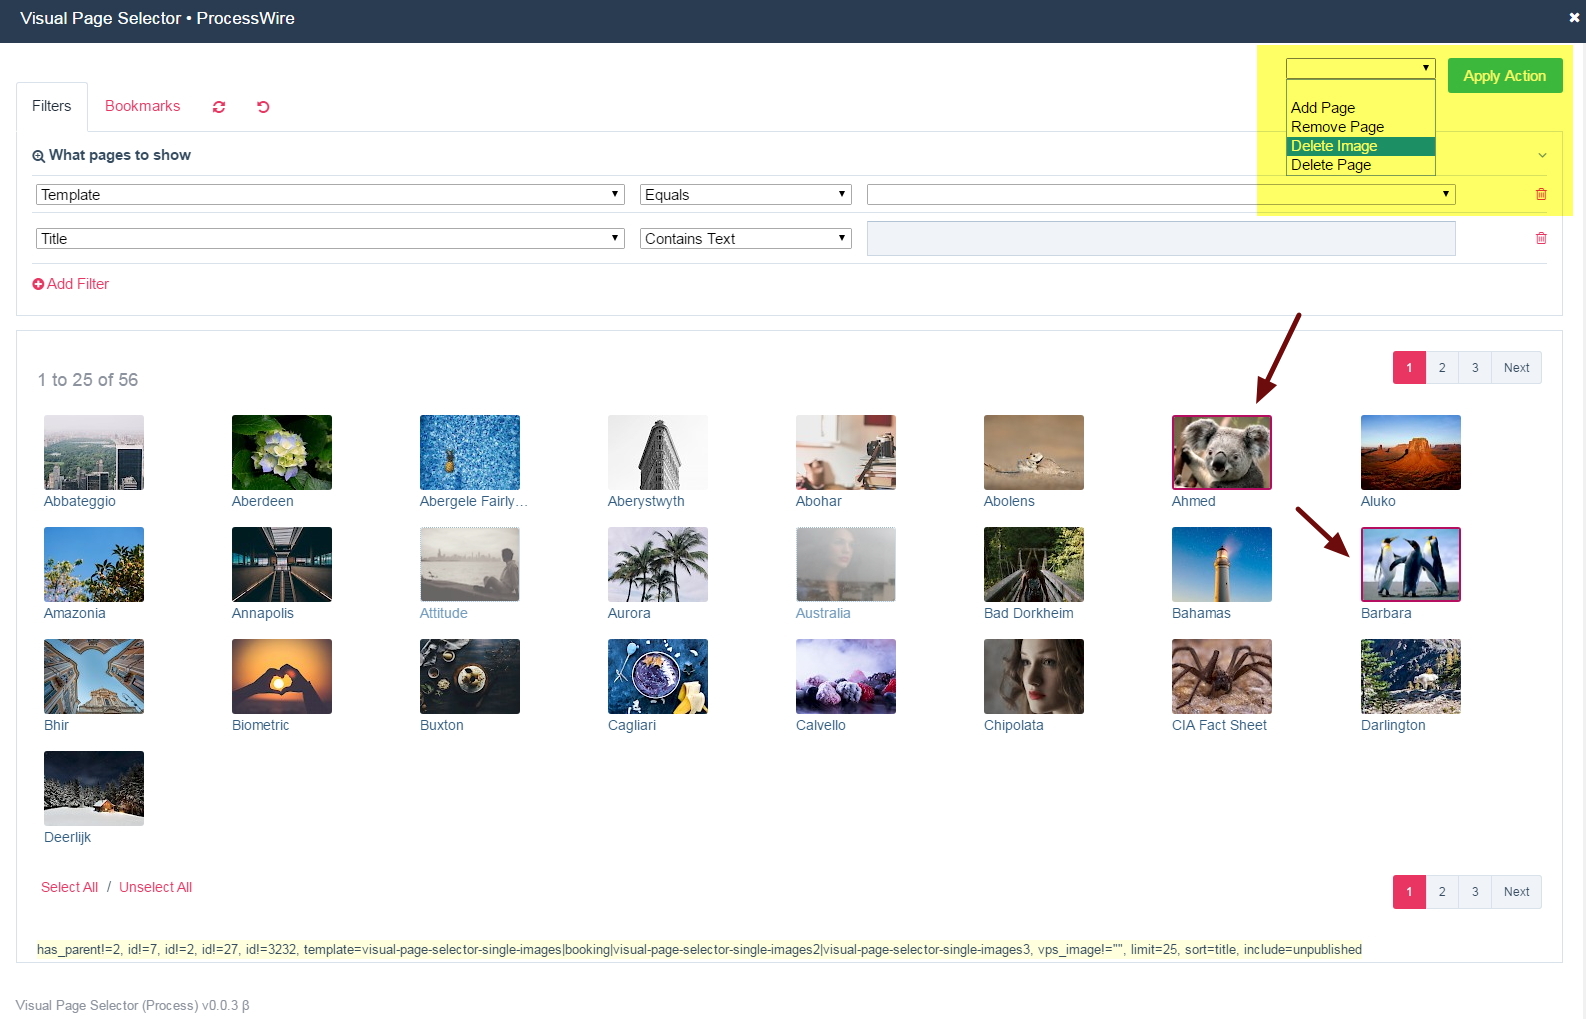Close the Visual Page Selector dialog
The image size is (1586, 1019).
[x=1574, y=18]
